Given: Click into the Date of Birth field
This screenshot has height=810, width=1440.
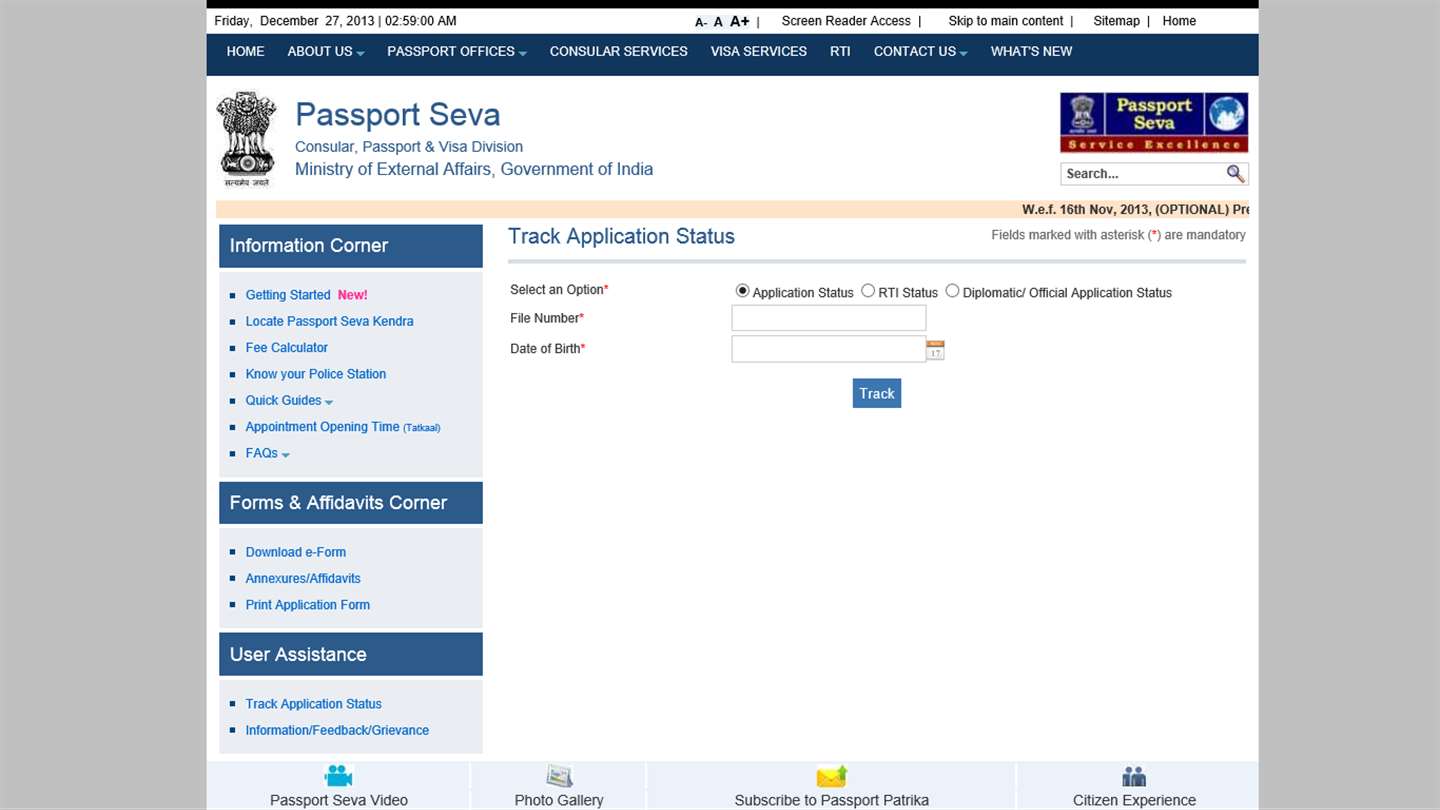Looking at the screenshot, I should click(829, 349).
